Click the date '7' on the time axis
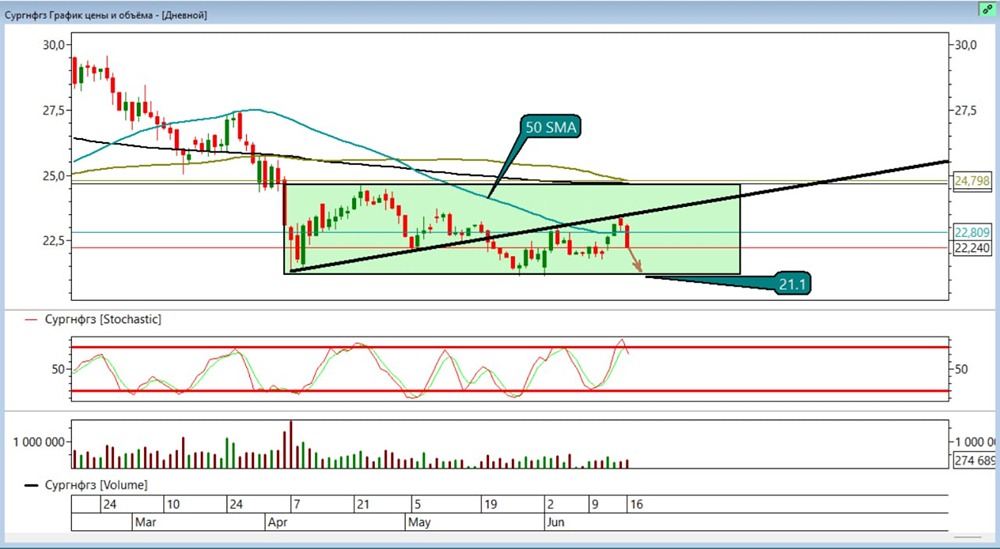Screen dimensions: 1000x549 (x=297, y=504)
